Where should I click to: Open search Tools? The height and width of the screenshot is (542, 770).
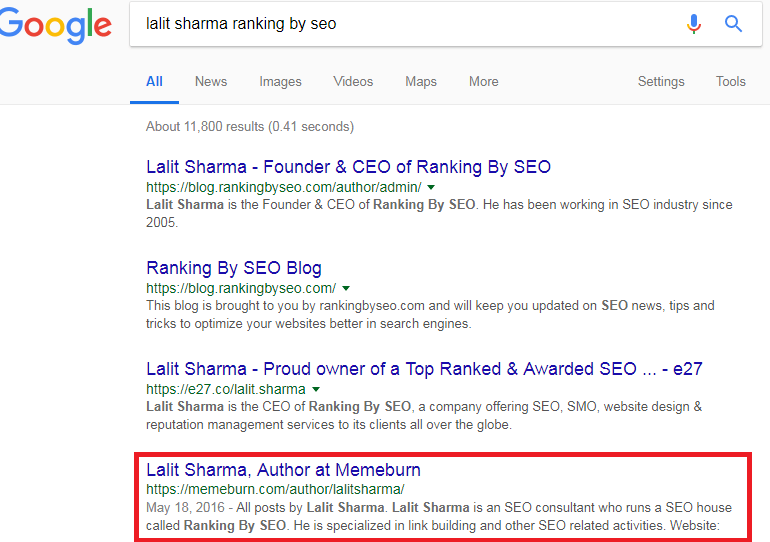point(731,81)
